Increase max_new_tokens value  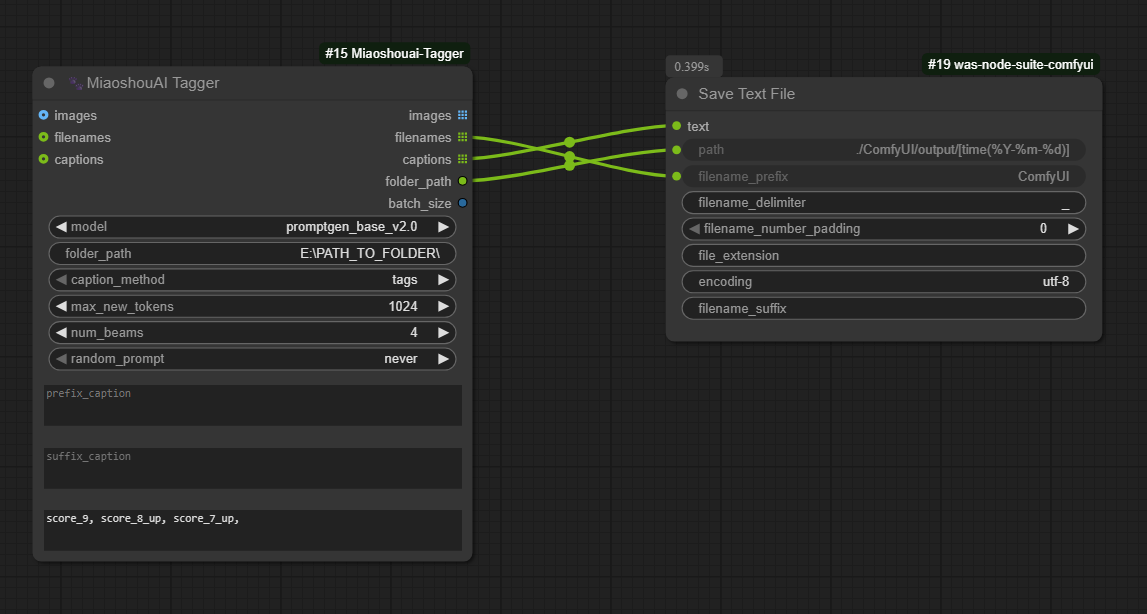click(443, 306)
